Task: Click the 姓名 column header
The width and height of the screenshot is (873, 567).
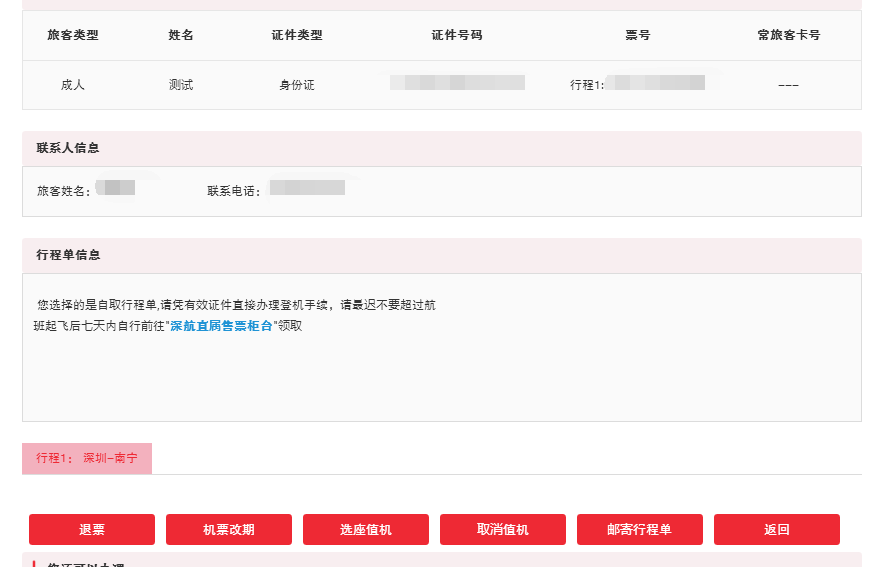Action: (181, 35)
